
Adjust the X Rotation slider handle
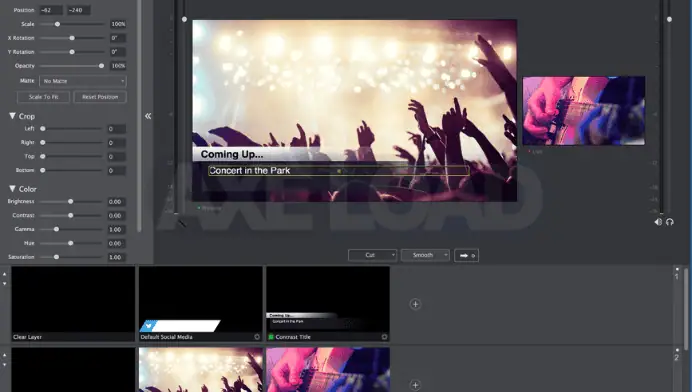(x=72, y=38)
